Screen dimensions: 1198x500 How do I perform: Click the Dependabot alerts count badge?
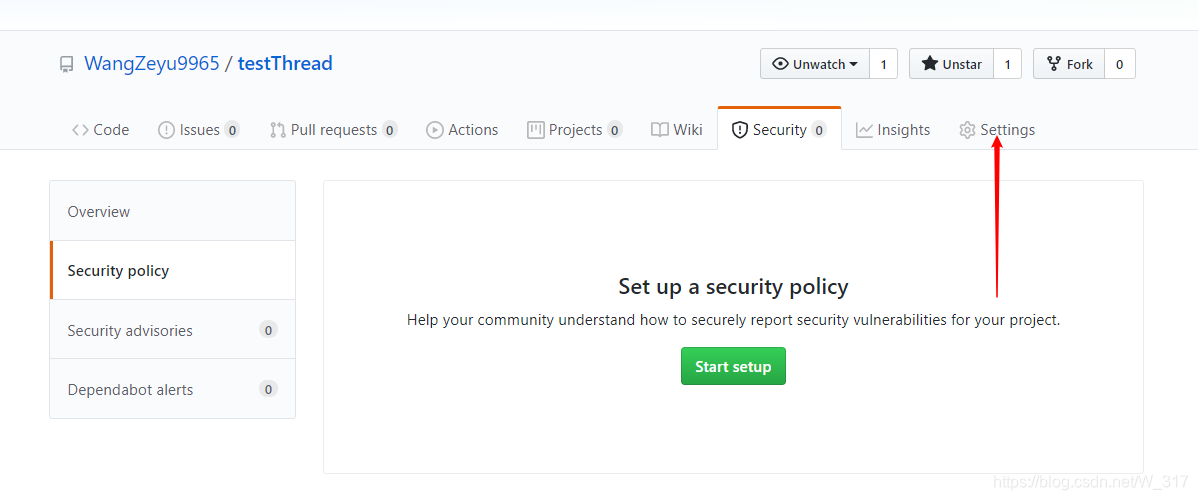pyautogui.click(x=268, y=389)
